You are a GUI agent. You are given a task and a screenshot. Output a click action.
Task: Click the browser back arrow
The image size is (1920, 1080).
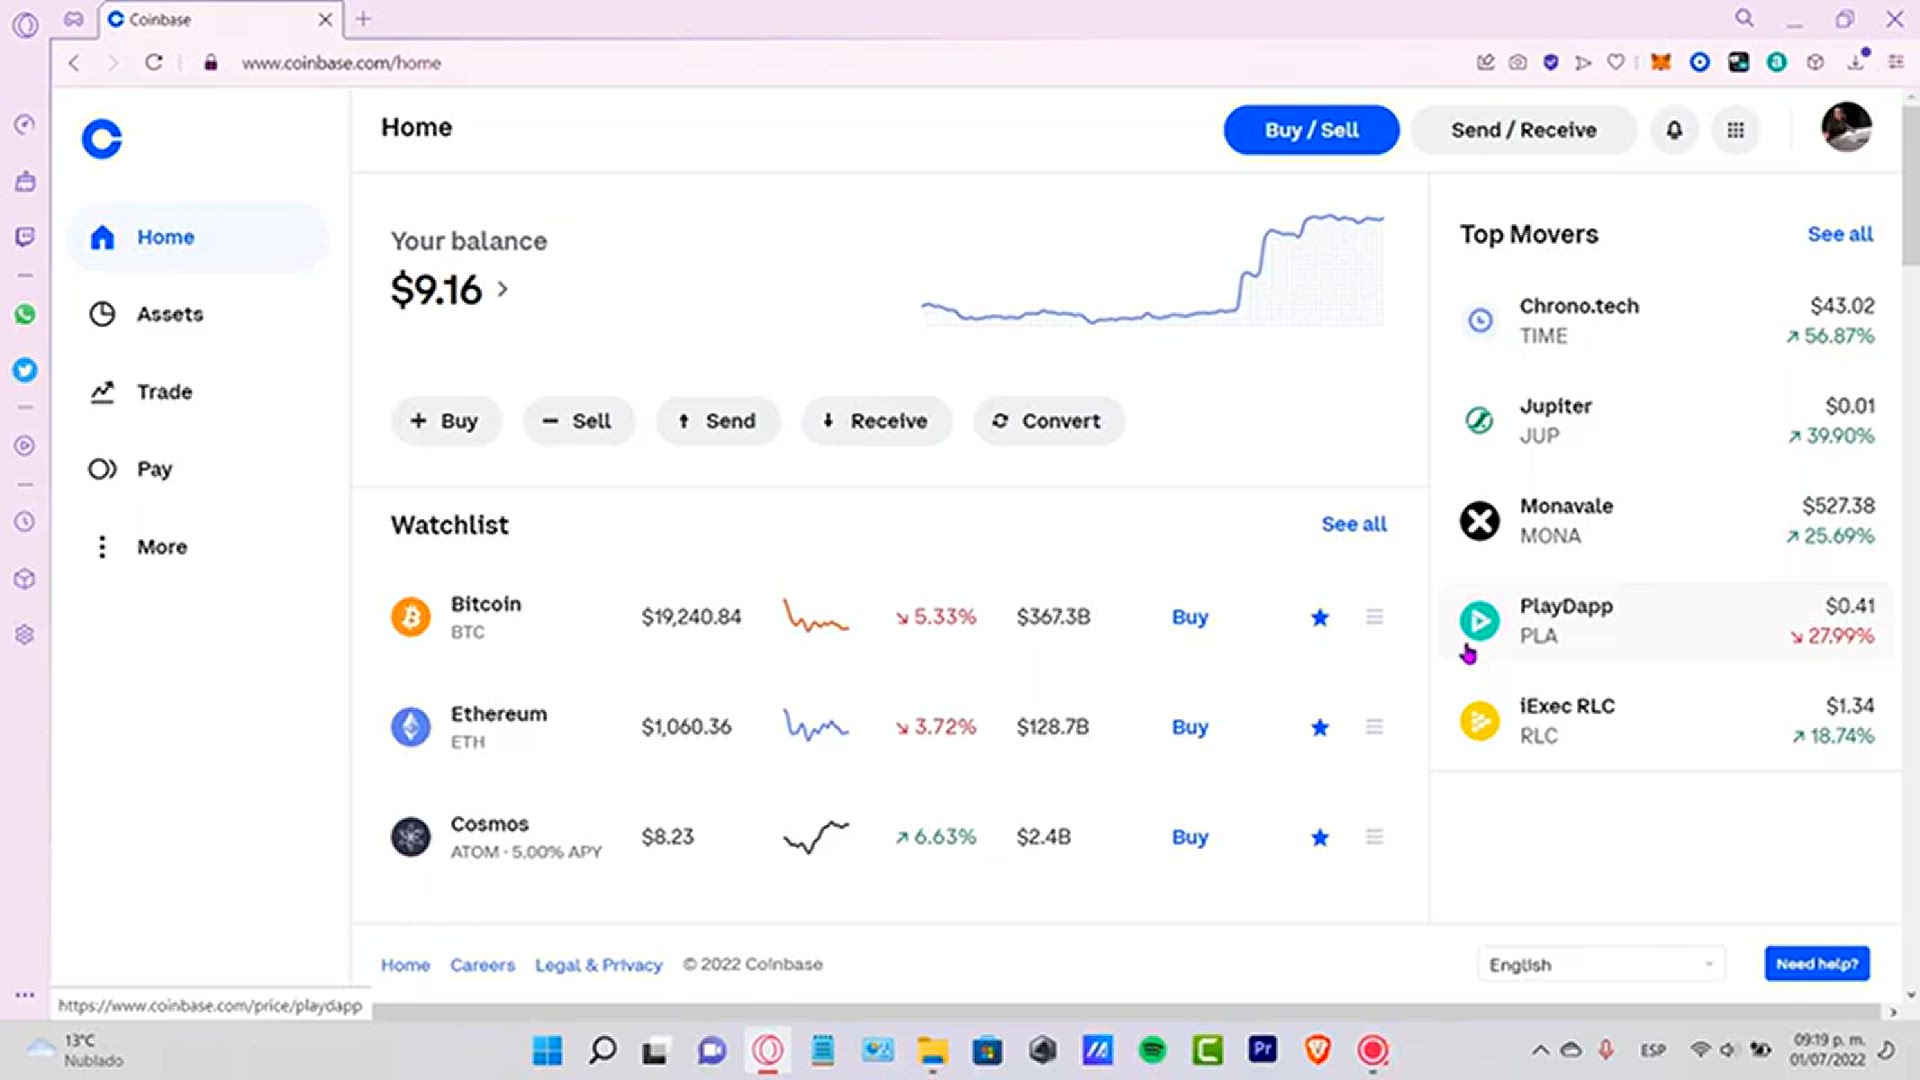(x=74, y=62)
